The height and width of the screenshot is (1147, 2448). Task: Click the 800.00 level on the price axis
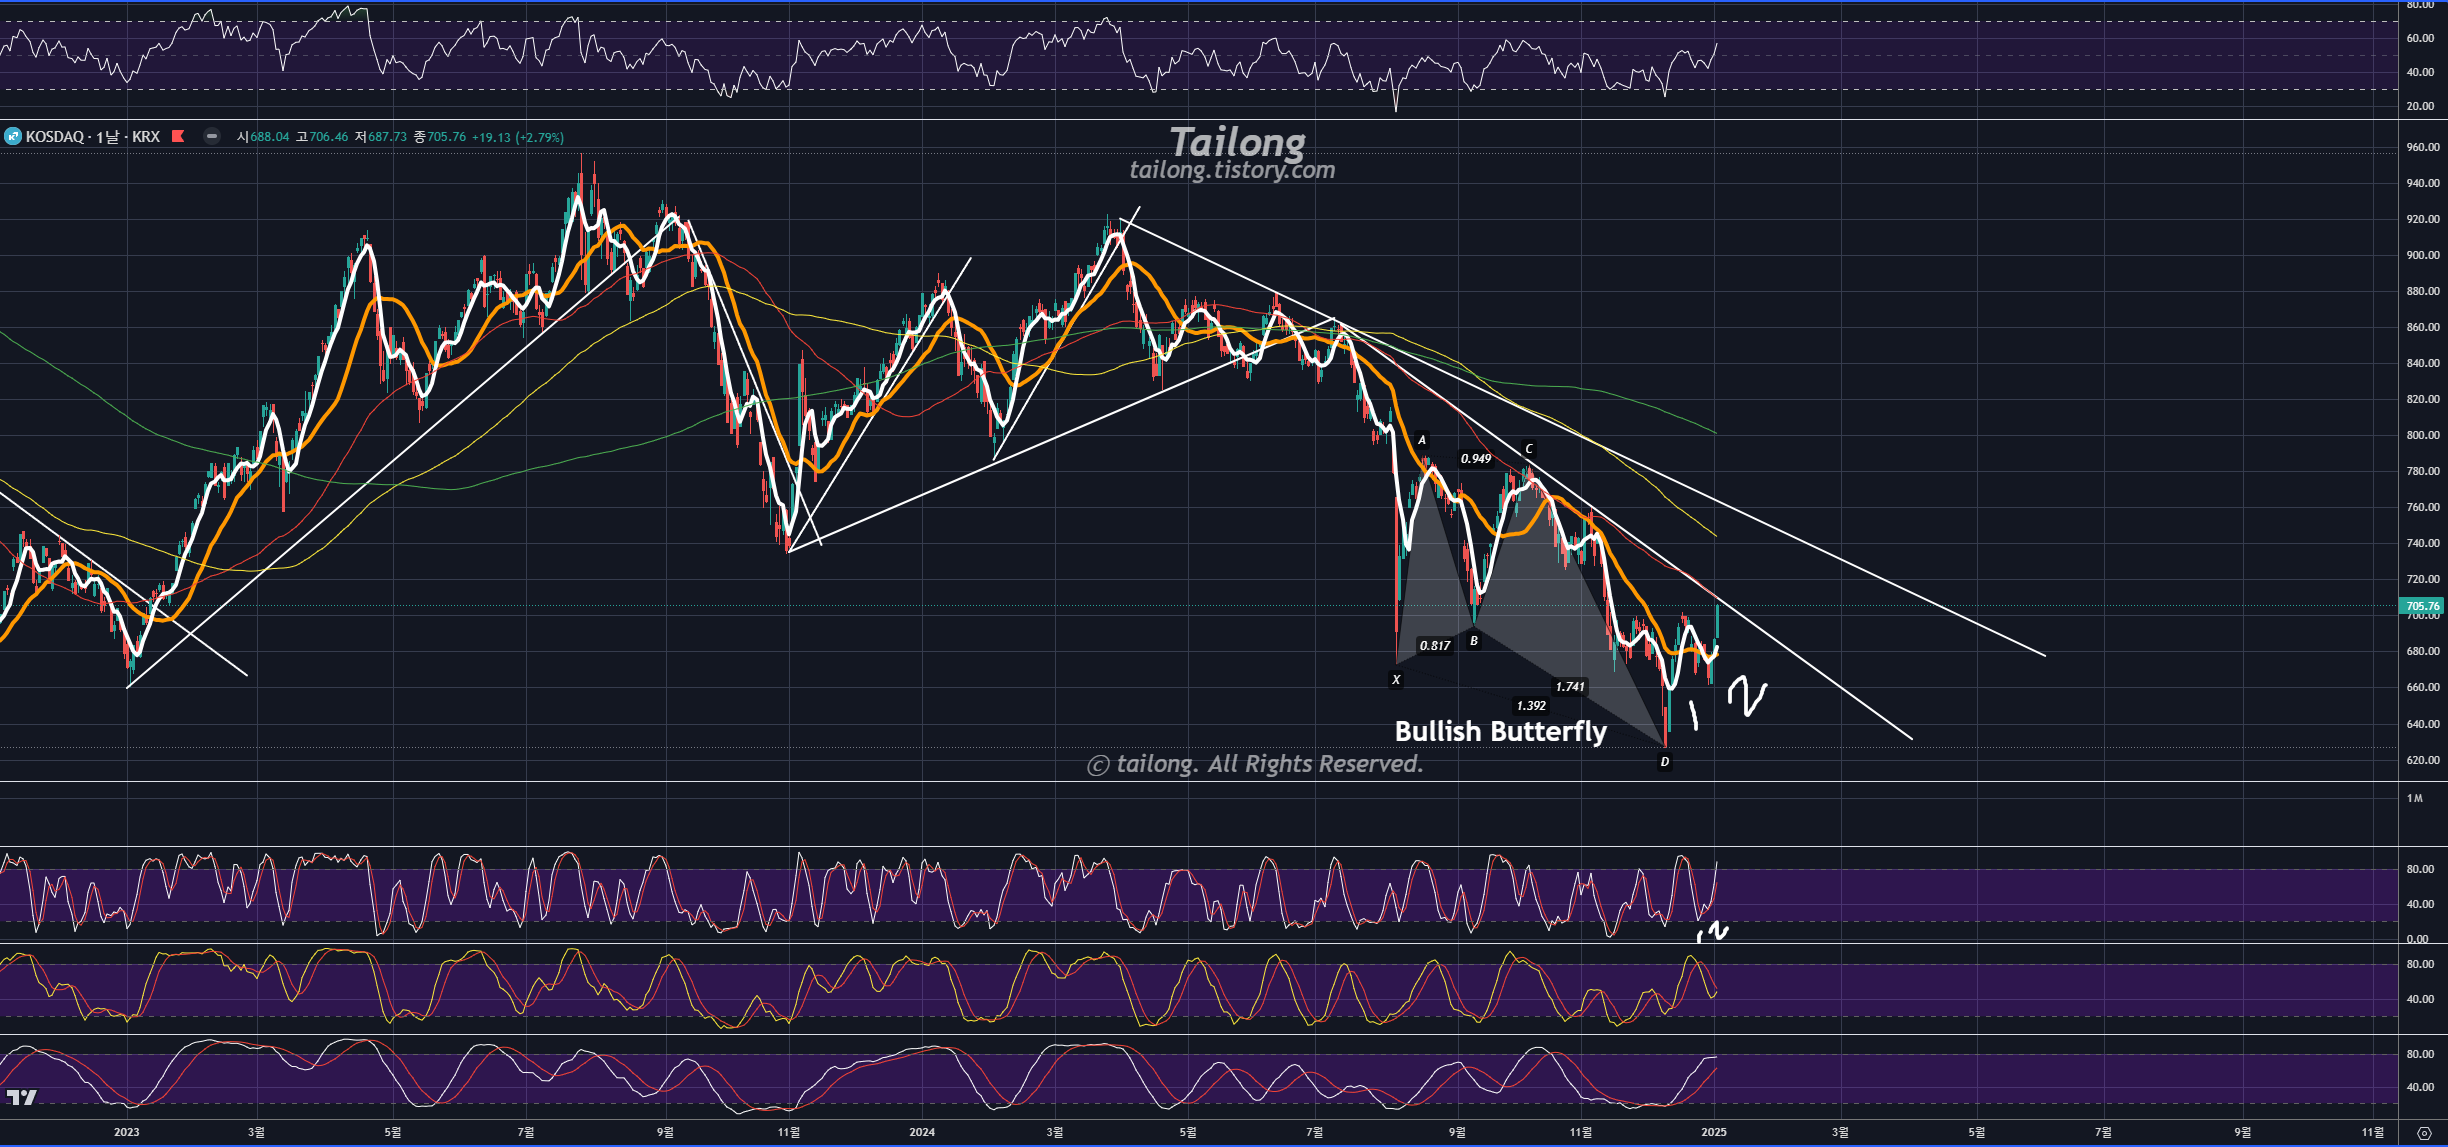tap(2423, 435)
